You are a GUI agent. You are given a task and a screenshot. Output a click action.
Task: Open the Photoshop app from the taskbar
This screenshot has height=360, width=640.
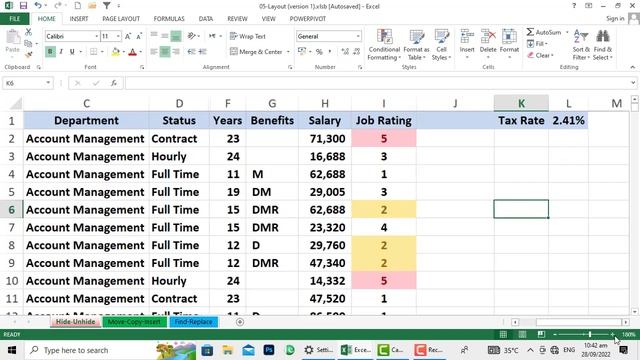point(269,350)
